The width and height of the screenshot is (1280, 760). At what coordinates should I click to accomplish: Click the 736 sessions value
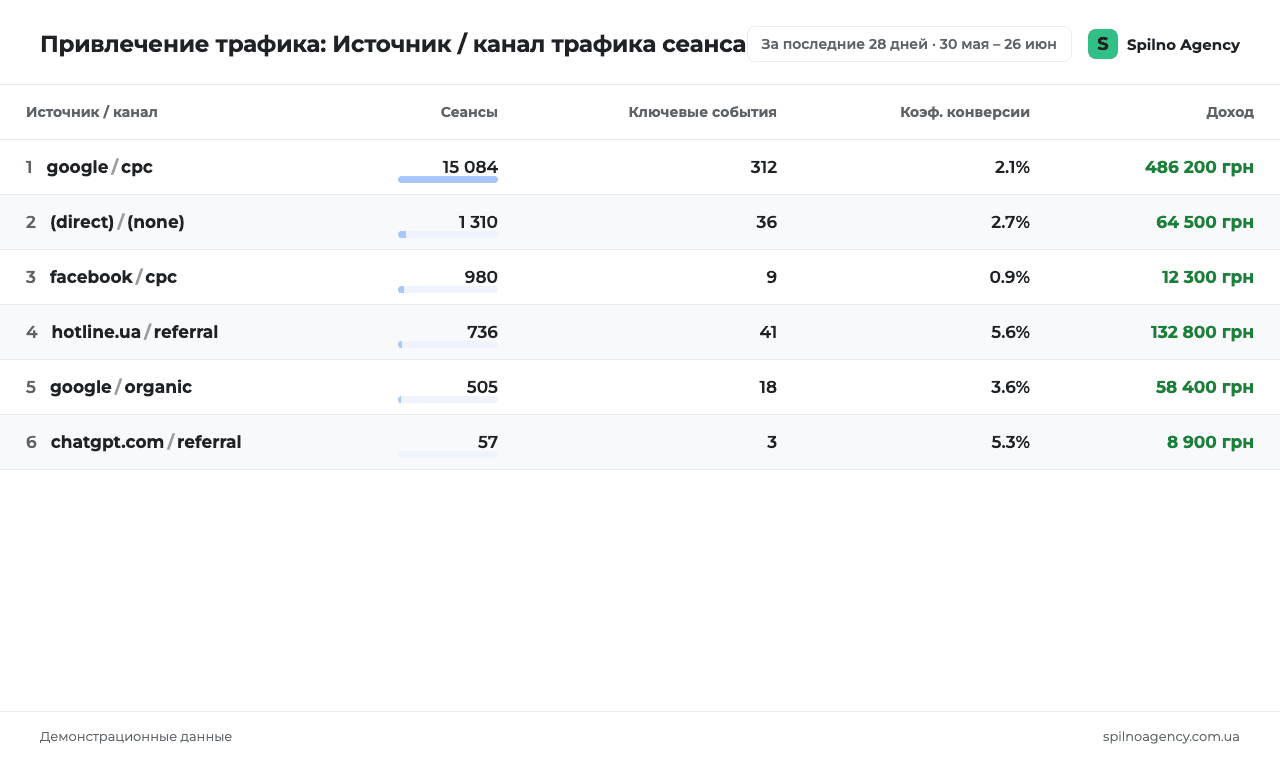pos(482,332)
